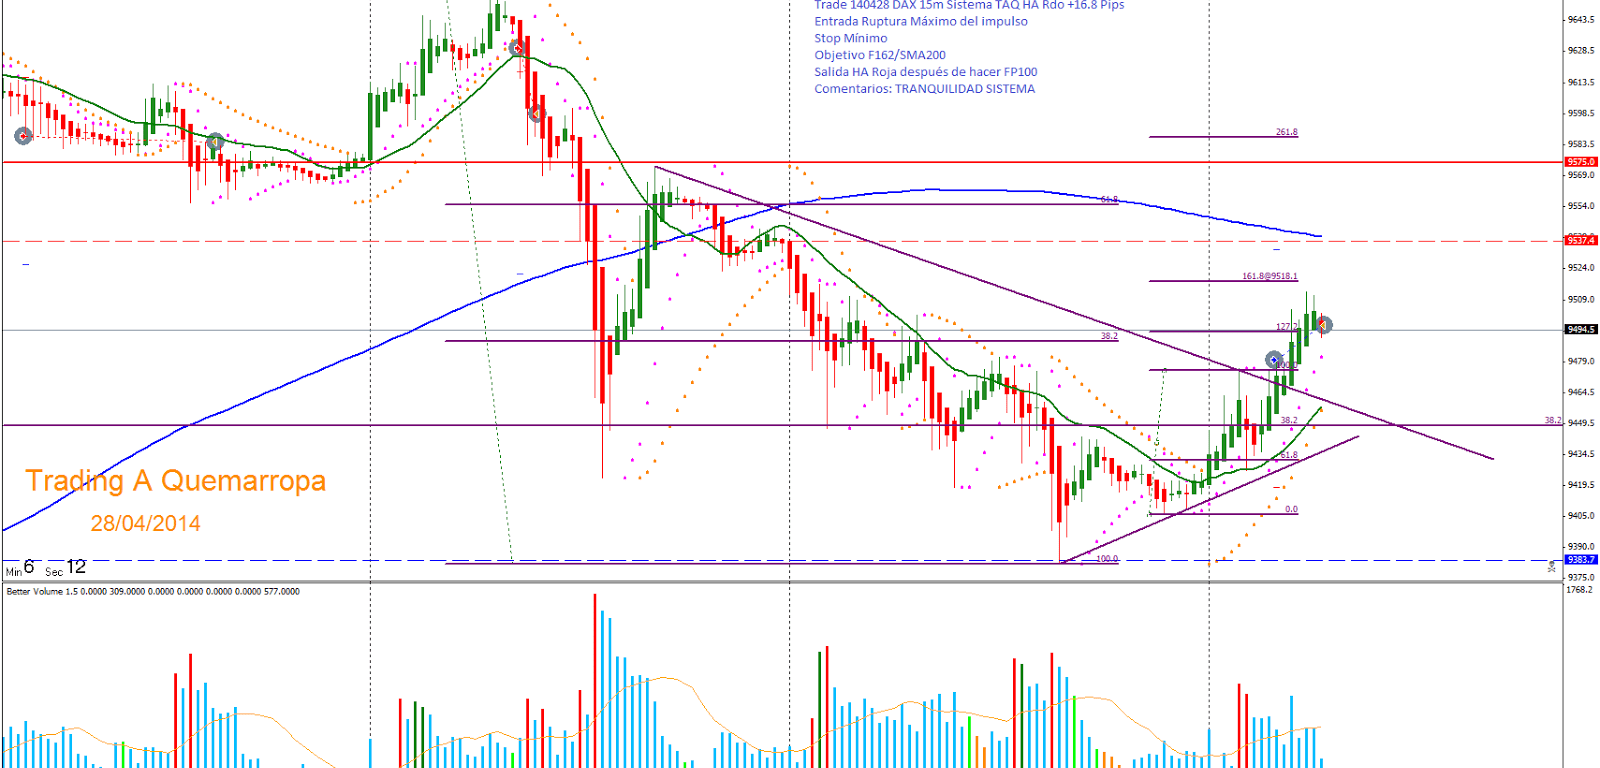Select the red 9575.0 price label
This screenshot has height=768, width=1600.
click(x=1581, y=162)
